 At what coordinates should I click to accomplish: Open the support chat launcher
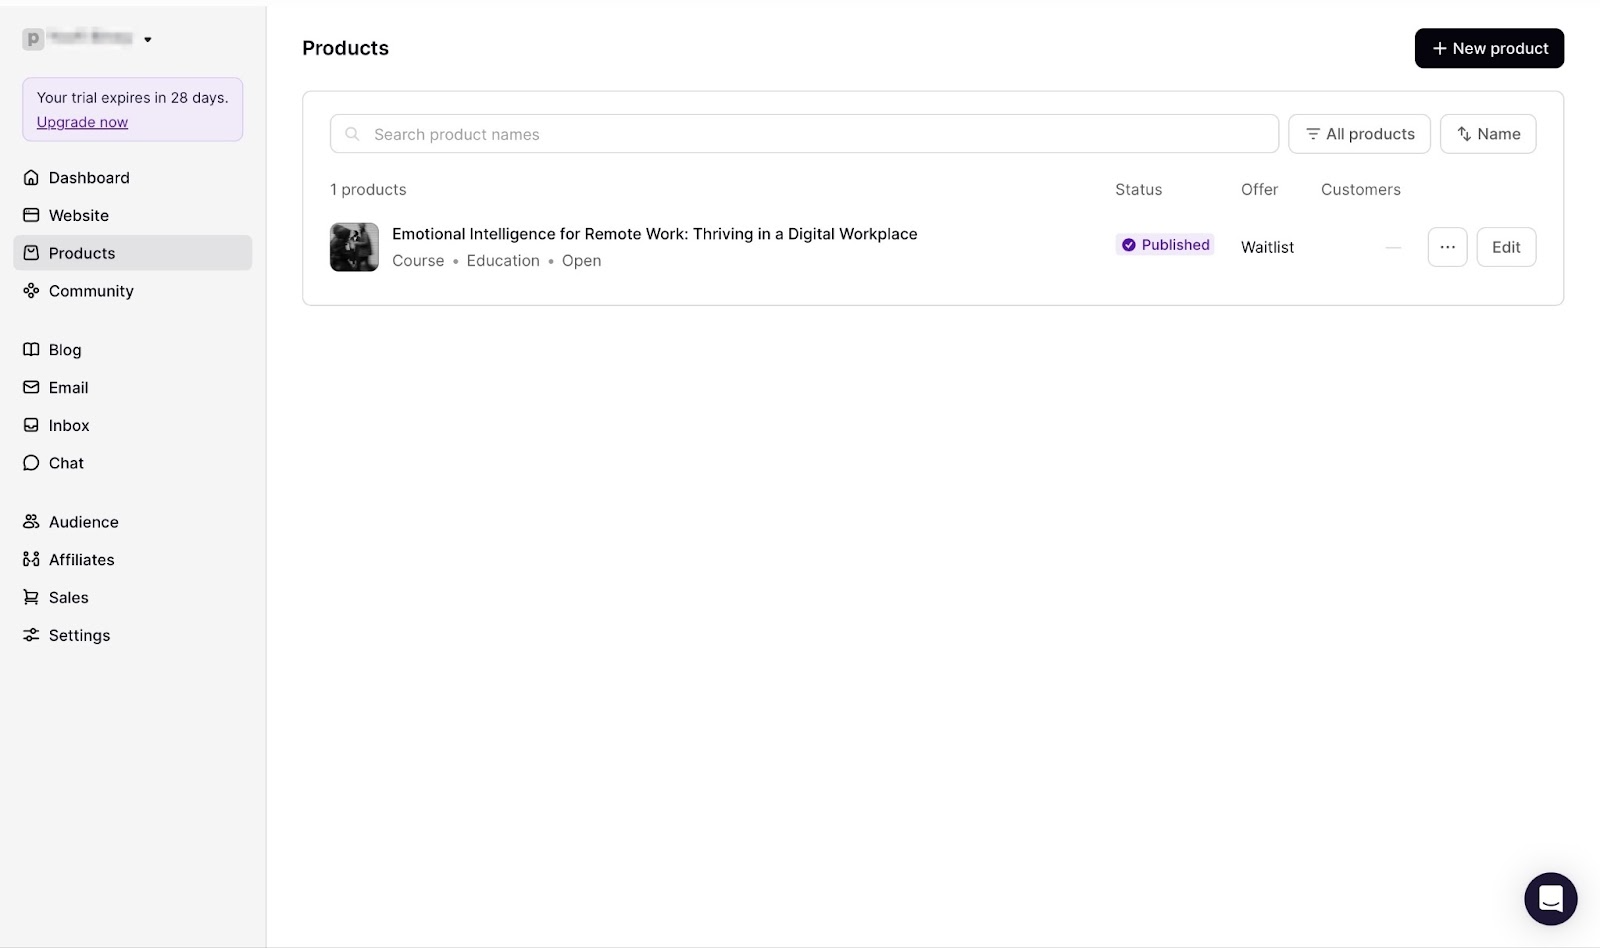1550,899
